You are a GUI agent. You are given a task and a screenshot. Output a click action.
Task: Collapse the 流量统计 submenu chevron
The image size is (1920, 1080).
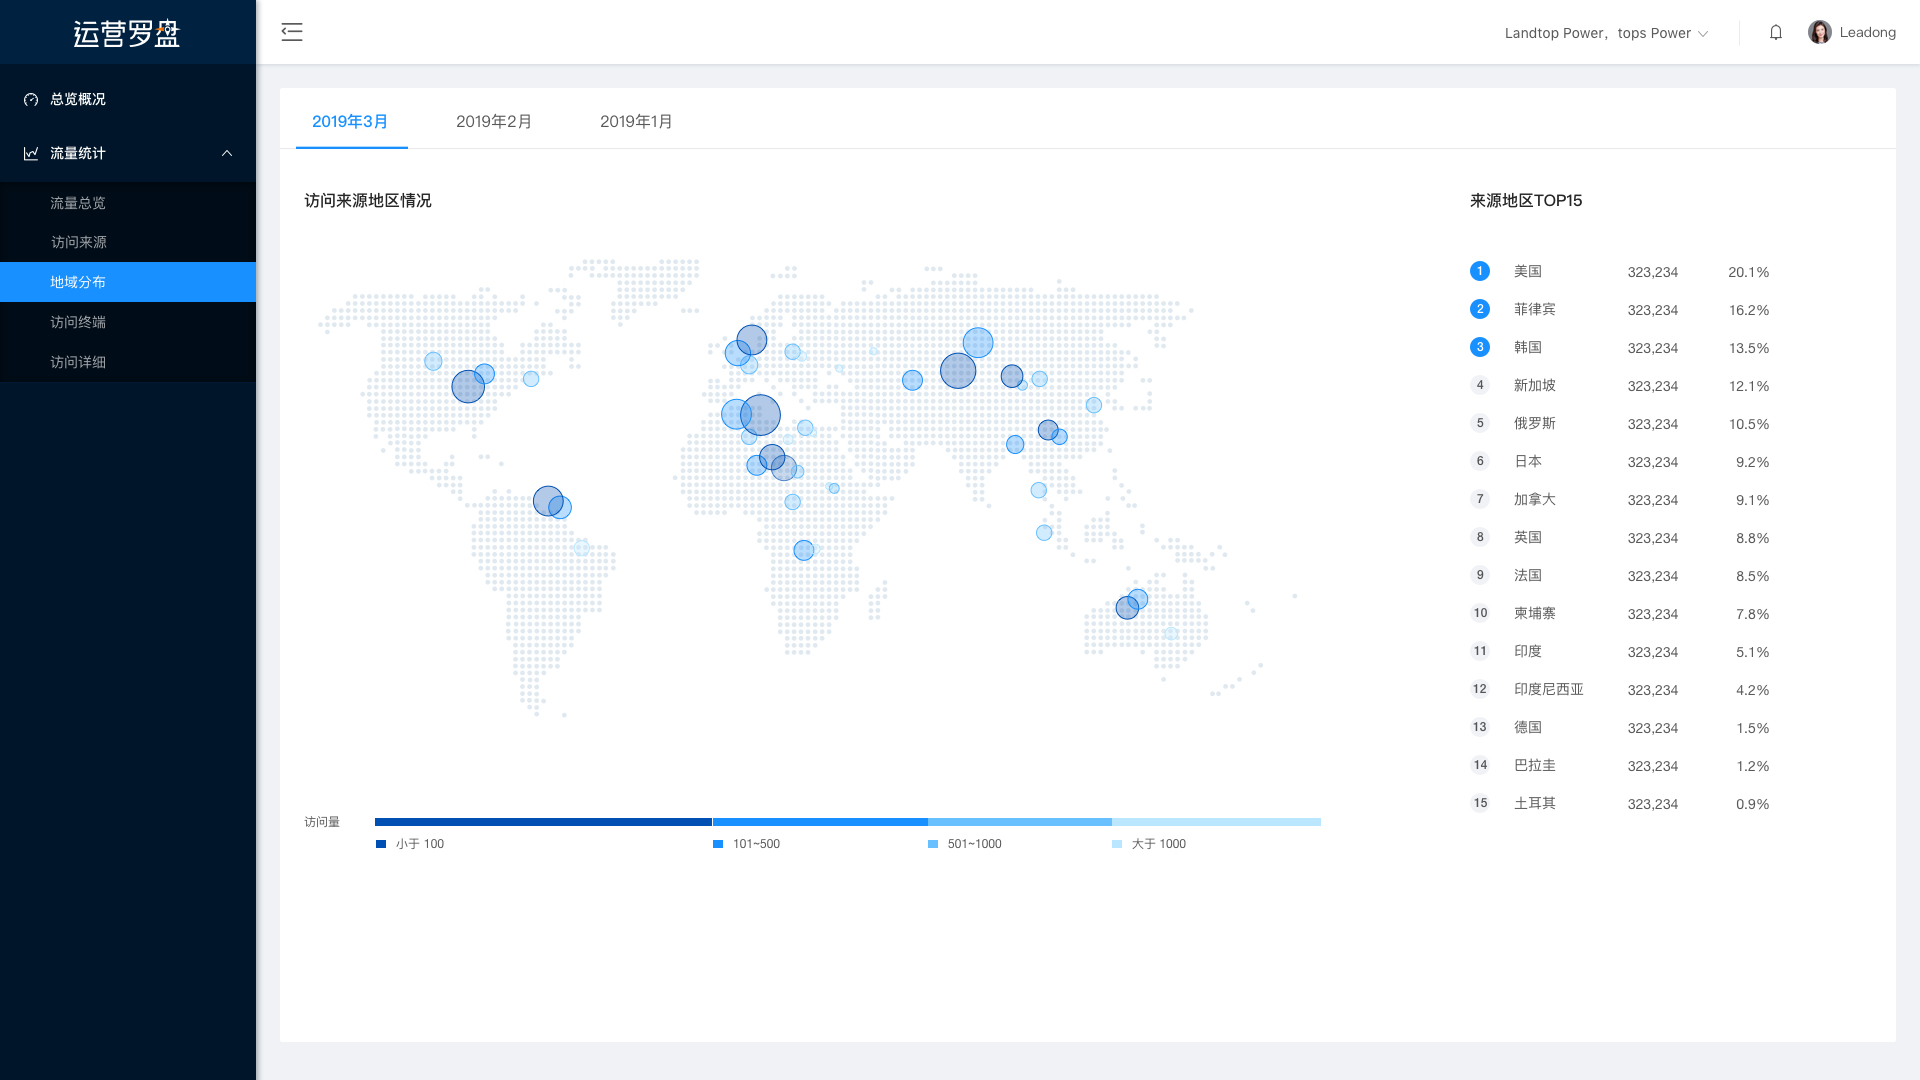227,153
